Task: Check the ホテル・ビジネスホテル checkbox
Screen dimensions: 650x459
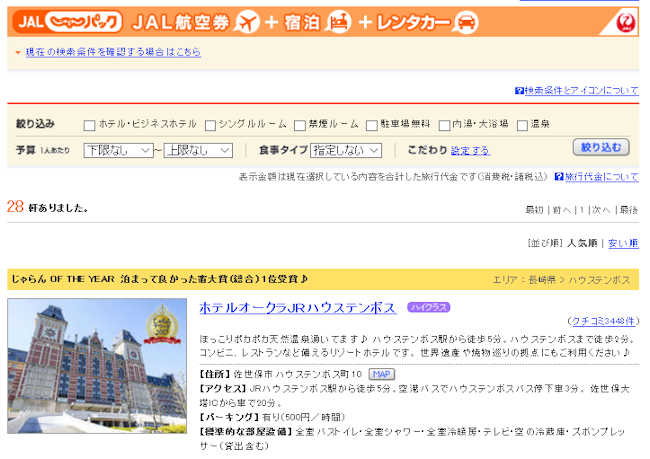Action: pyautogui.click(x=89, y=125)
